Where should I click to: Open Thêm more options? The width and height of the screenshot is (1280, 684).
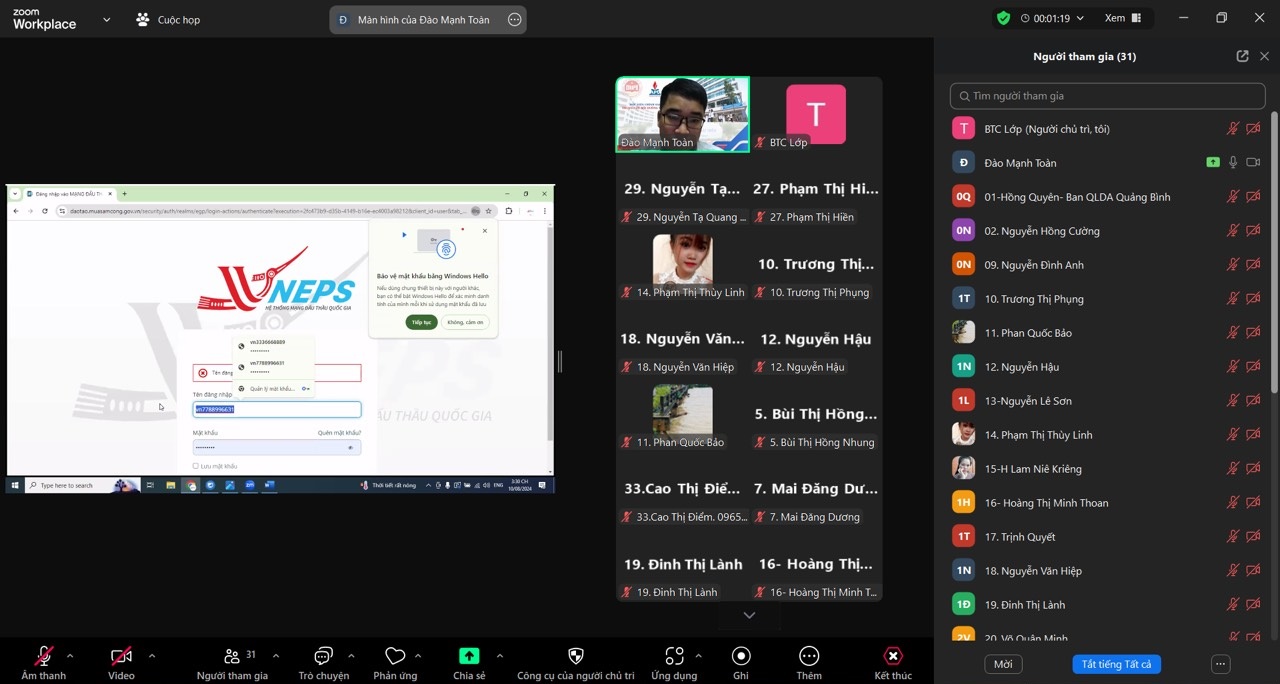pyautogui.click(x=809, y=657)
